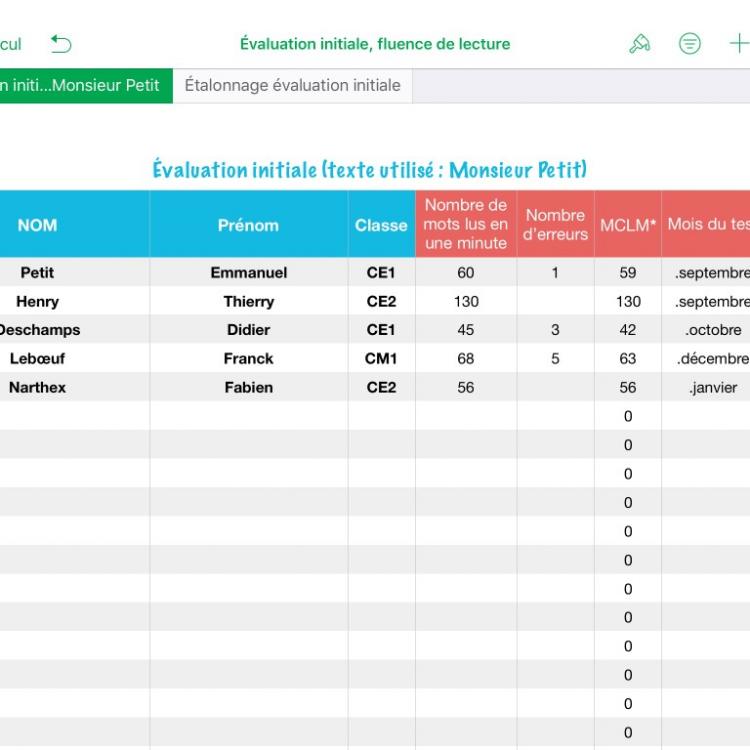
Task: Select the MCLM cell 42
Action: (x=628, y=330)
